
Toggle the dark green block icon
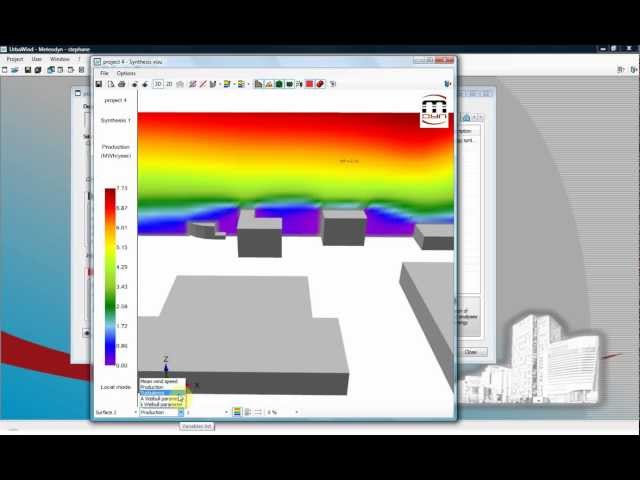[289, 84]
